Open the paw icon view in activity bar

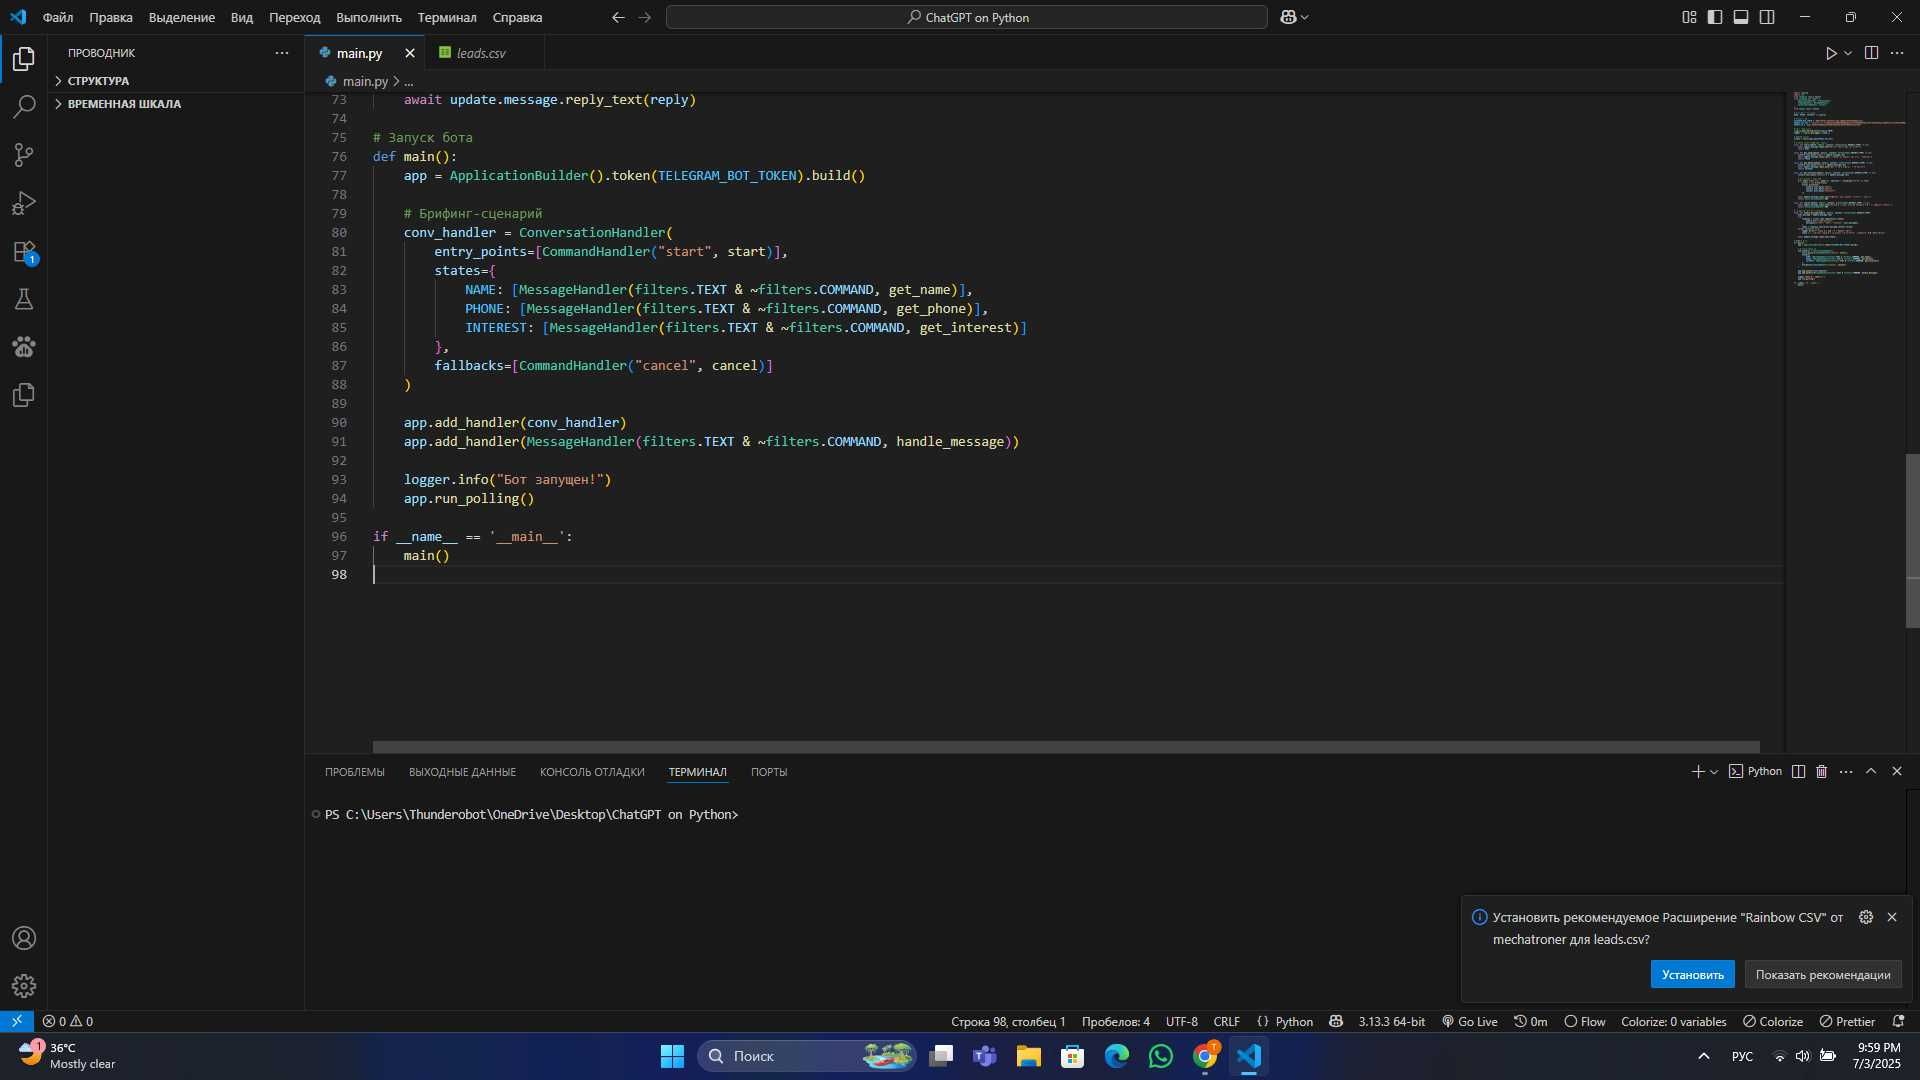click(24, 347)
